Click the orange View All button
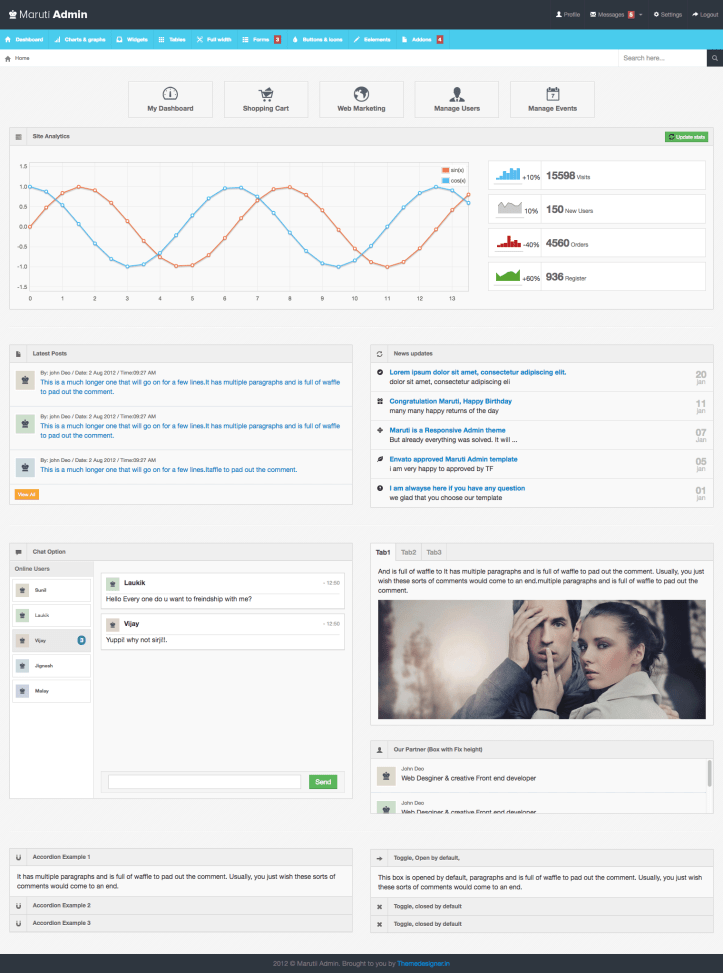This screenshot has height=973, width=723. (27, 494)
